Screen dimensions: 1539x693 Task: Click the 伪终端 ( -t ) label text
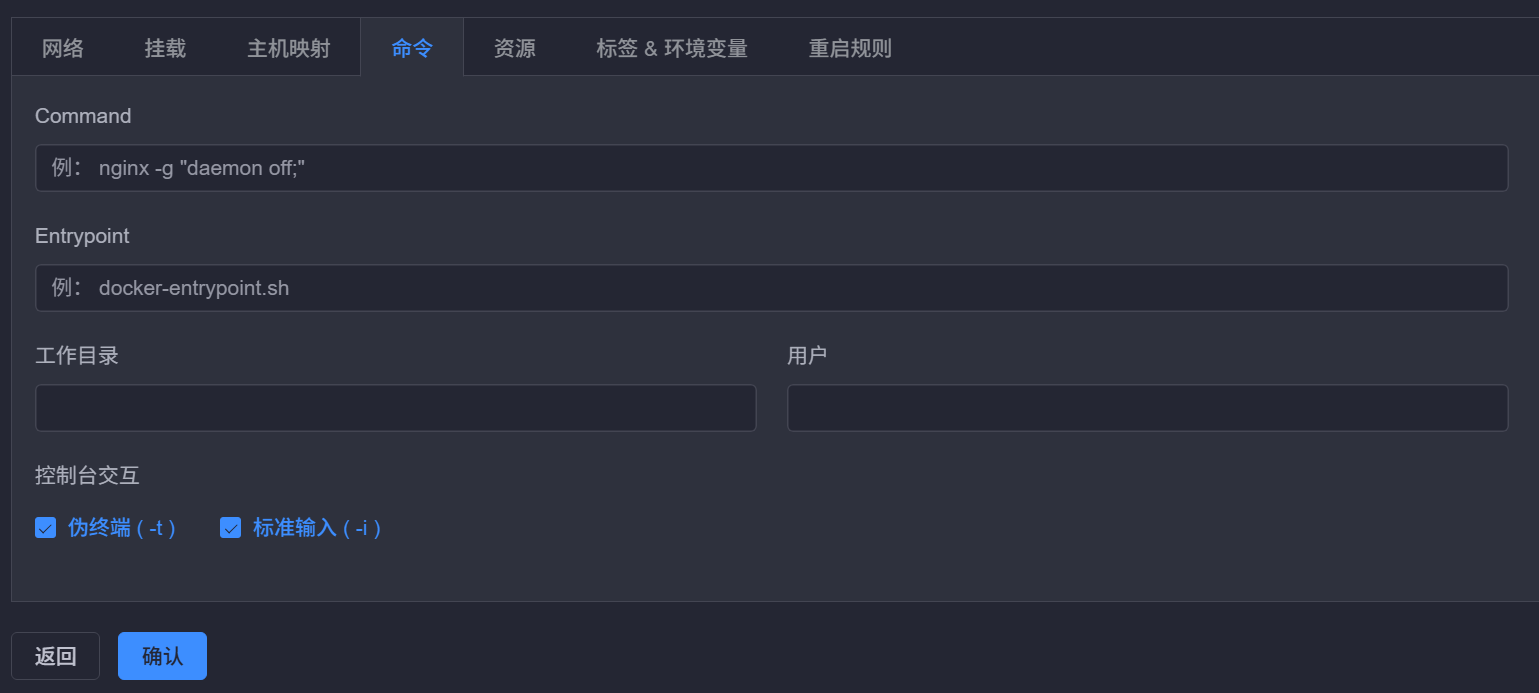[122, 528]
